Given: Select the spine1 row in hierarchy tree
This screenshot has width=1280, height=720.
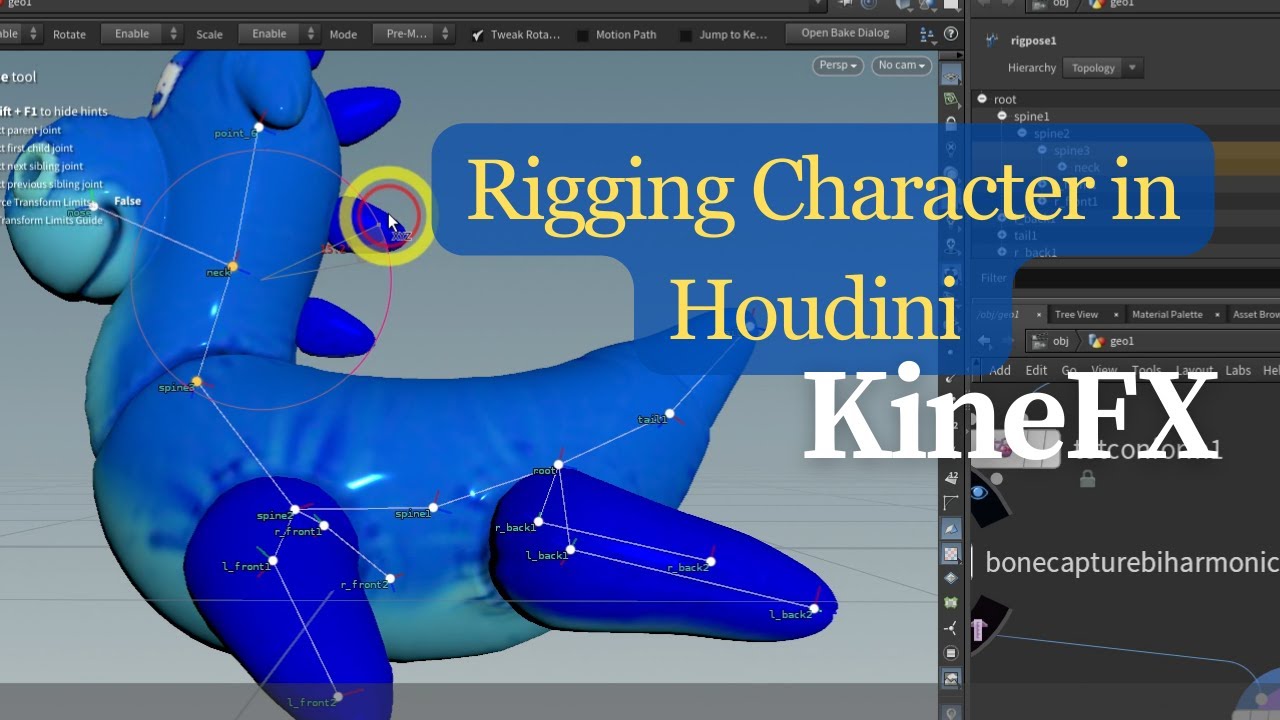Looking at the screenshot, I should tap(1126, 116).
